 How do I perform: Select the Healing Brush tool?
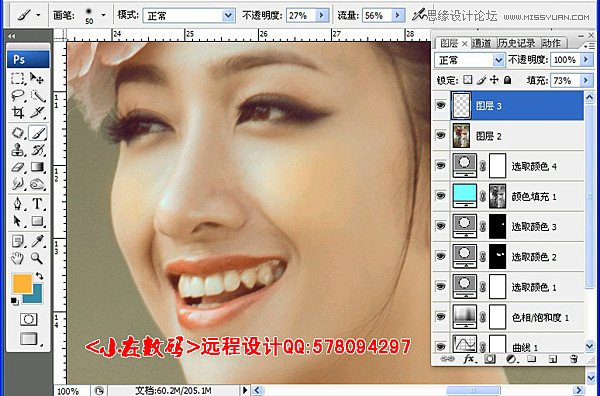(18, 133)
